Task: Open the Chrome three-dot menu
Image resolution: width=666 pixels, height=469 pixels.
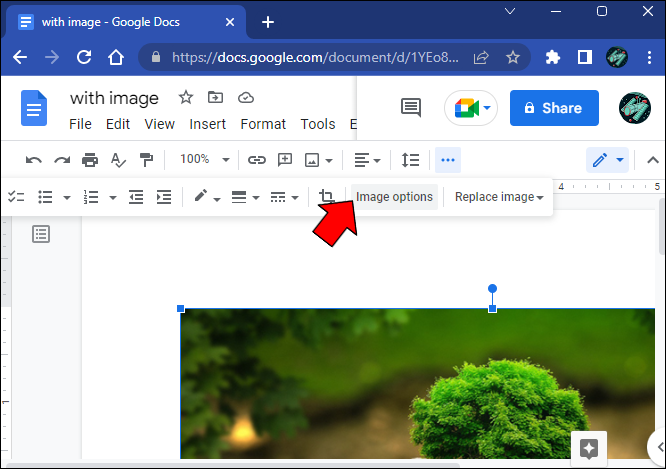Action: (649, 57)
